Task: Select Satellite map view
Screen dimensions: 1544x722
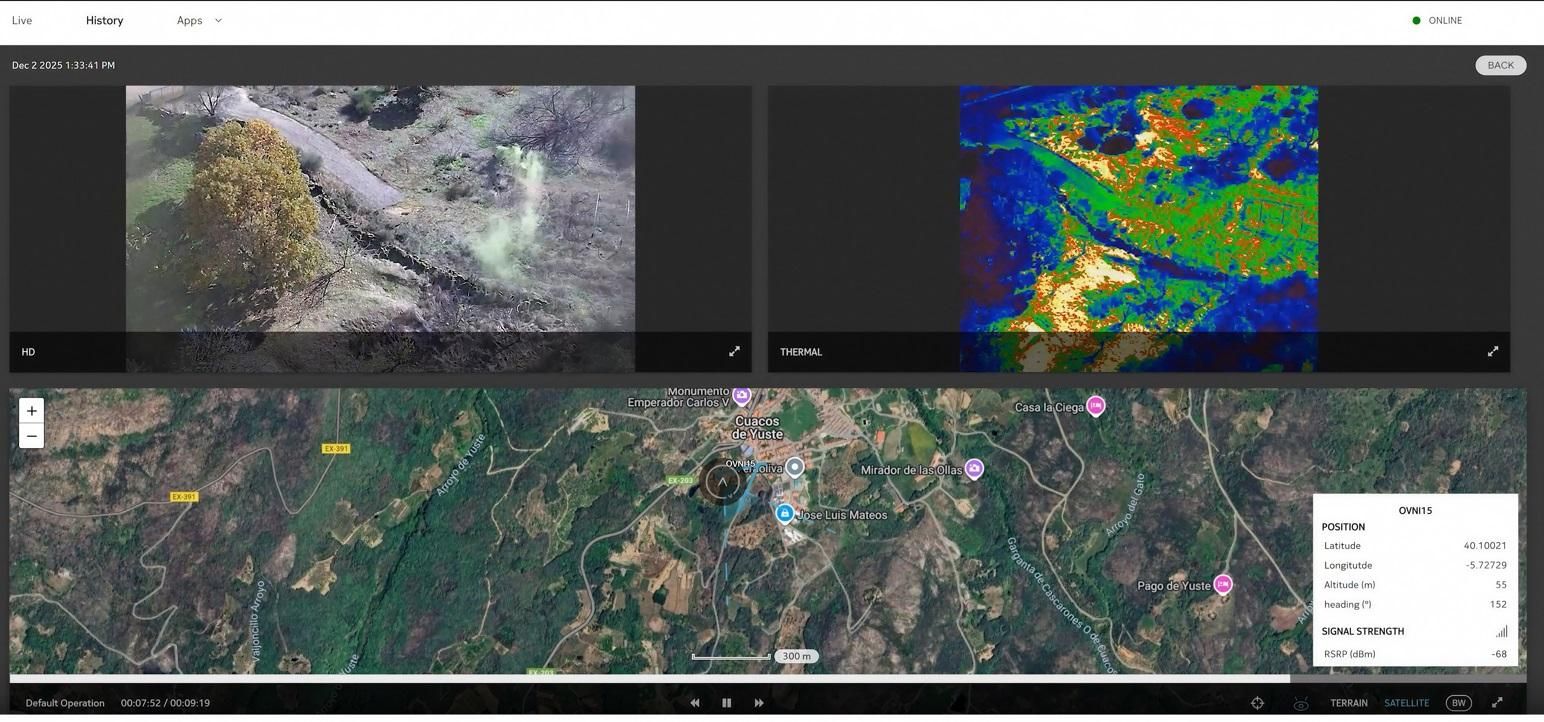Action: [1406, 703]
